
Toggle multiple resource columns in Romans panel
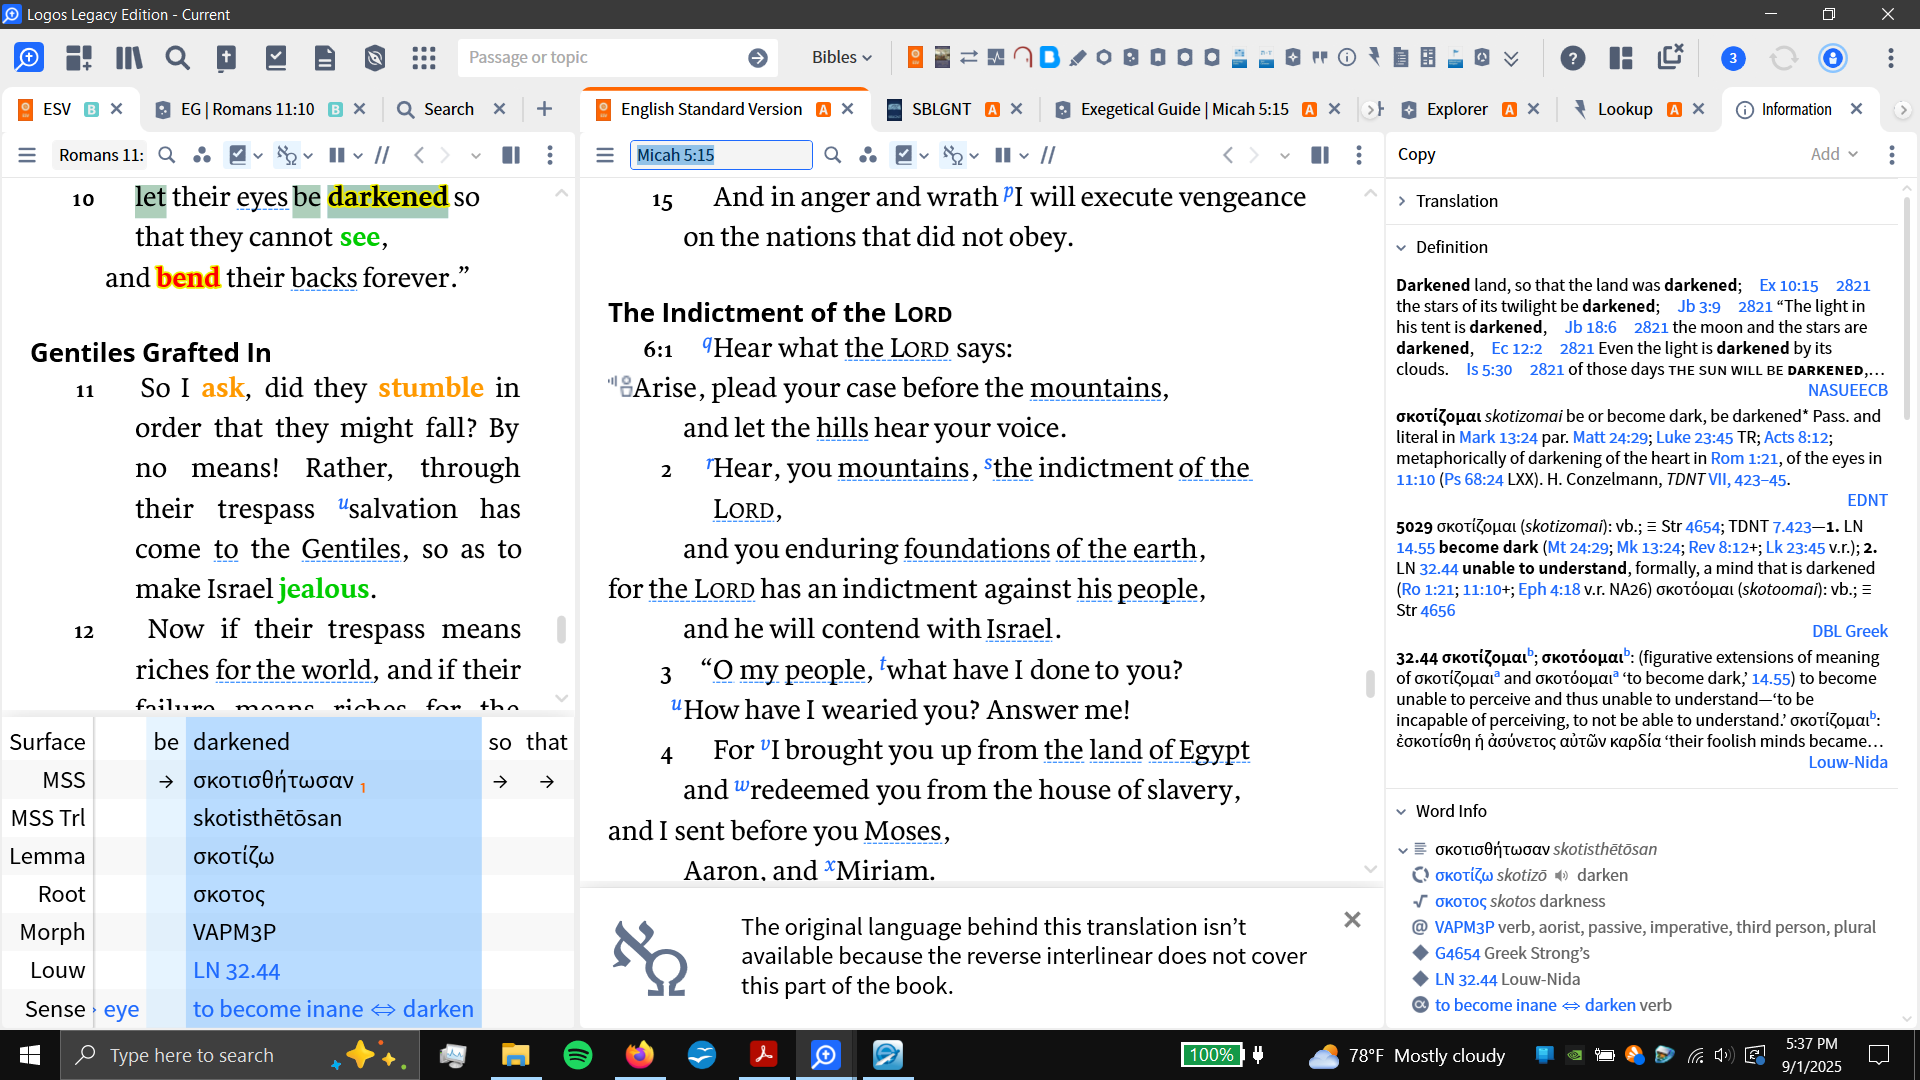pyautogui.click(x=337, y=155)
